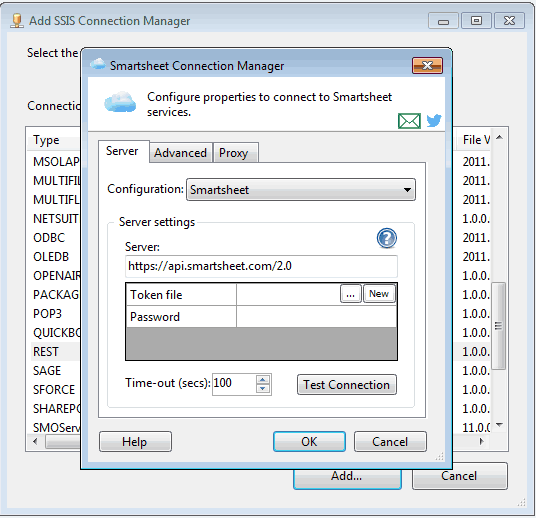
Task: Select the SAGE row in the connection type list
Action: pos(56,371)
